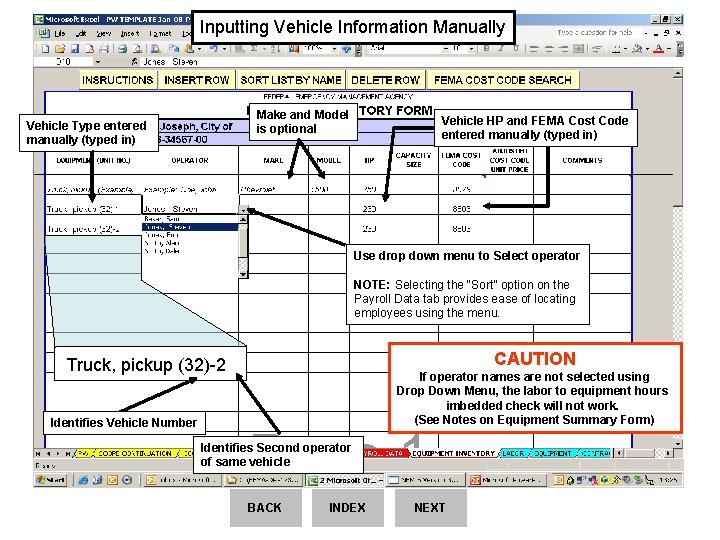Open the View menu
This screenshot has width=720, height=540.
pyautogui.click(x=104, y=33)
